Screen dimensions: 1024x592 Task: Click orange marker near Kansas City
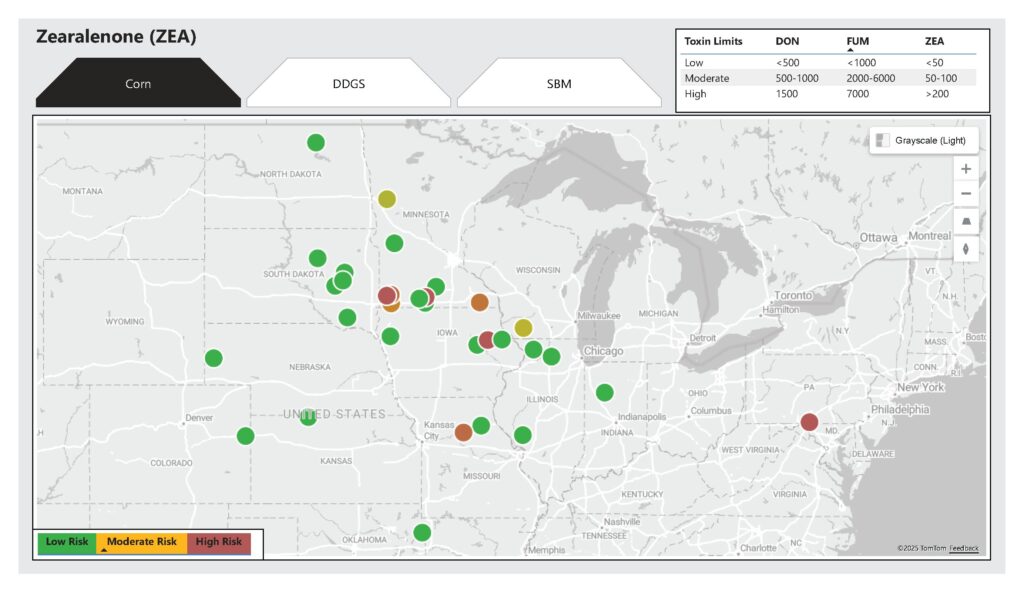(x=463, y=432)
